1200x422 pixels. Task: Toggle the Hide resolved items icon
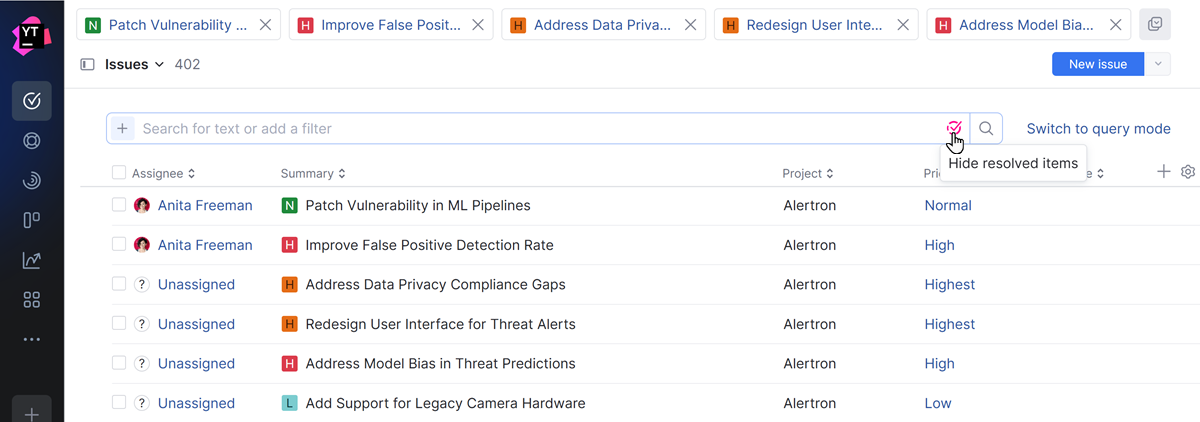pos(954,128)
